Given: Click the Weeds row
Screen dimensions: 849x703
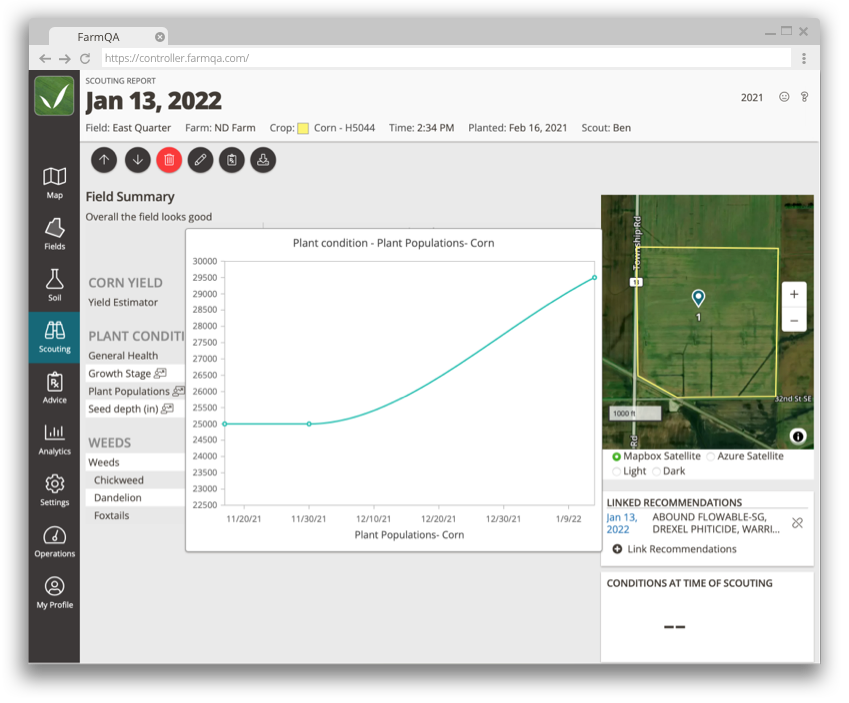Looking at the screenshot, I should point(135,463).
